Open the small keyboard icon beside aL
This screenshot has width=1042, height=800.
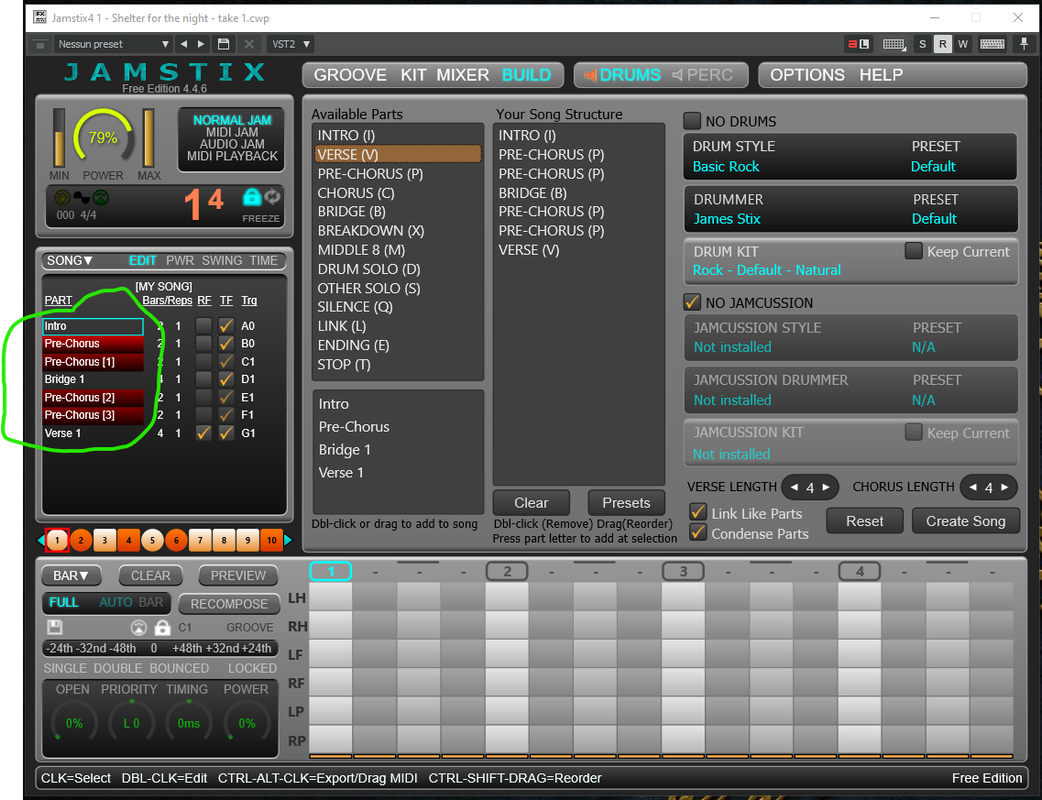[x=894, y=44]
